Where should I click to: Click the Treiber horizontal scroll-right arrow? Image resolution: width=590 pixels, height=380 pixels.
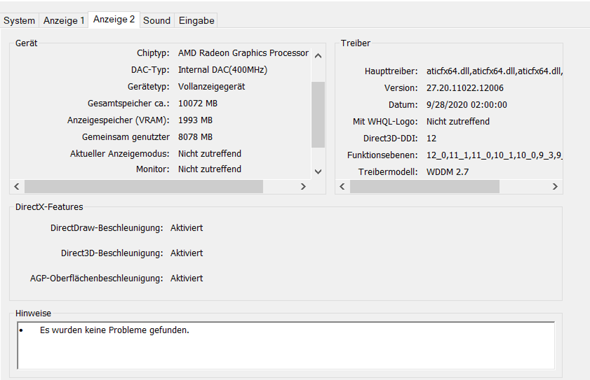pos(555,186)
